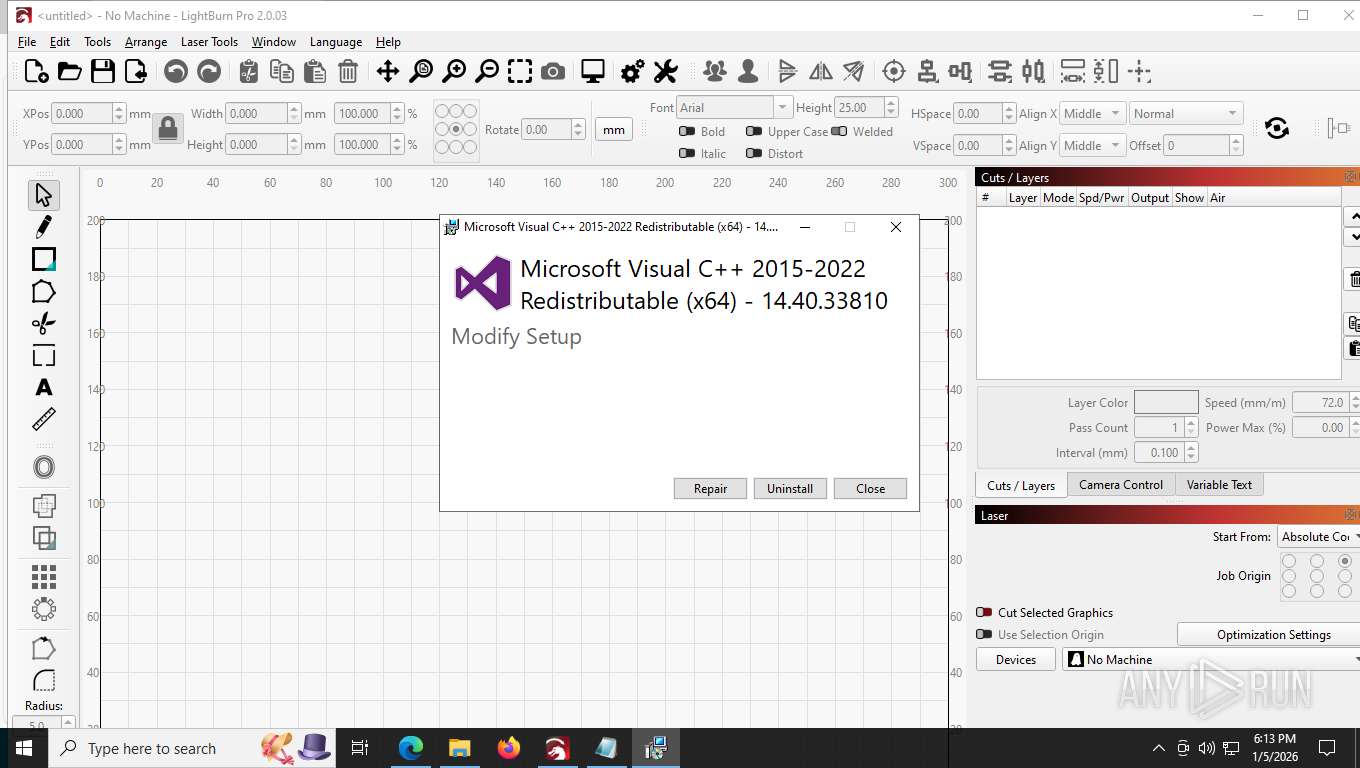Select the Offset shapes tool
The height and width of the screenshot is (768, 1360).
(43, 467)
